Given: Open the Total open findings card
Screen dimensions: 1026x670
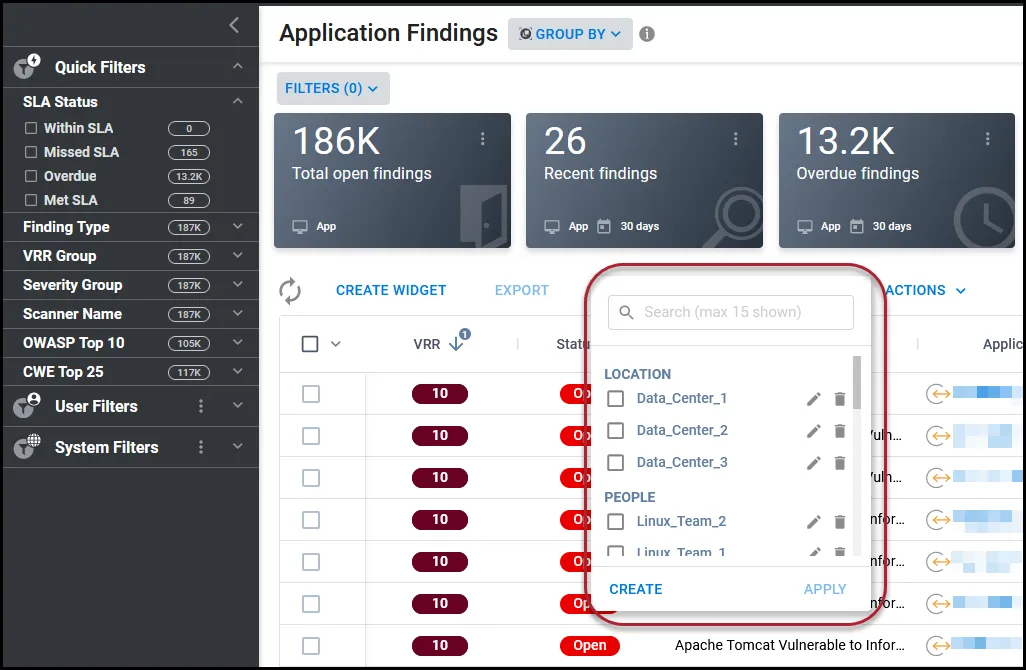Looking at the screenshot, I should click(393, 181).
